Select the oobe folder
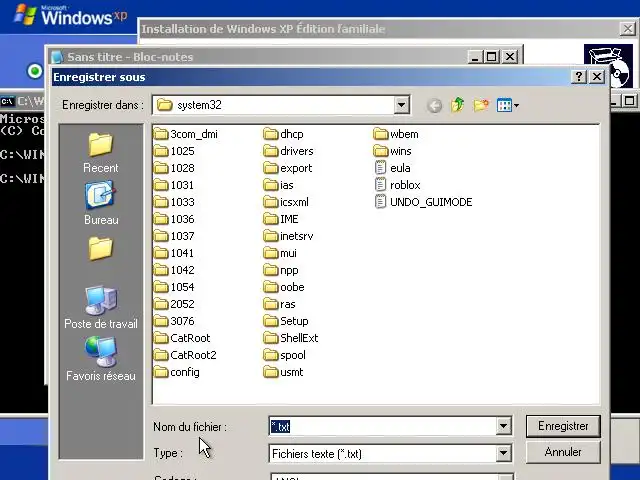Viewport: 640px width, 480px height. tap(284, 287)
